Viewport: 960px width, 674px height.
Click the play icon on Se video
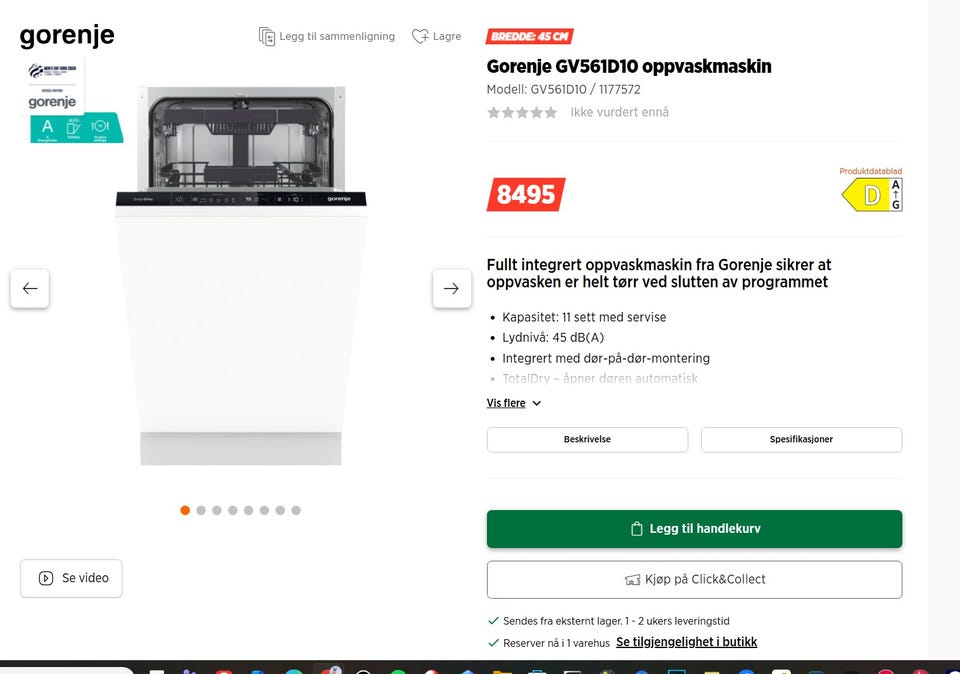pyautogui.click(x=46, y=578)
